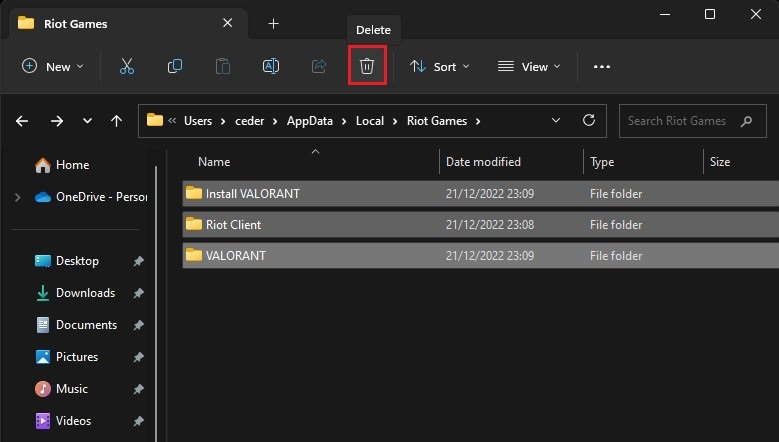Navigate to Local in address path
Viewport: 779px width, 442px height.
(370, 121)
